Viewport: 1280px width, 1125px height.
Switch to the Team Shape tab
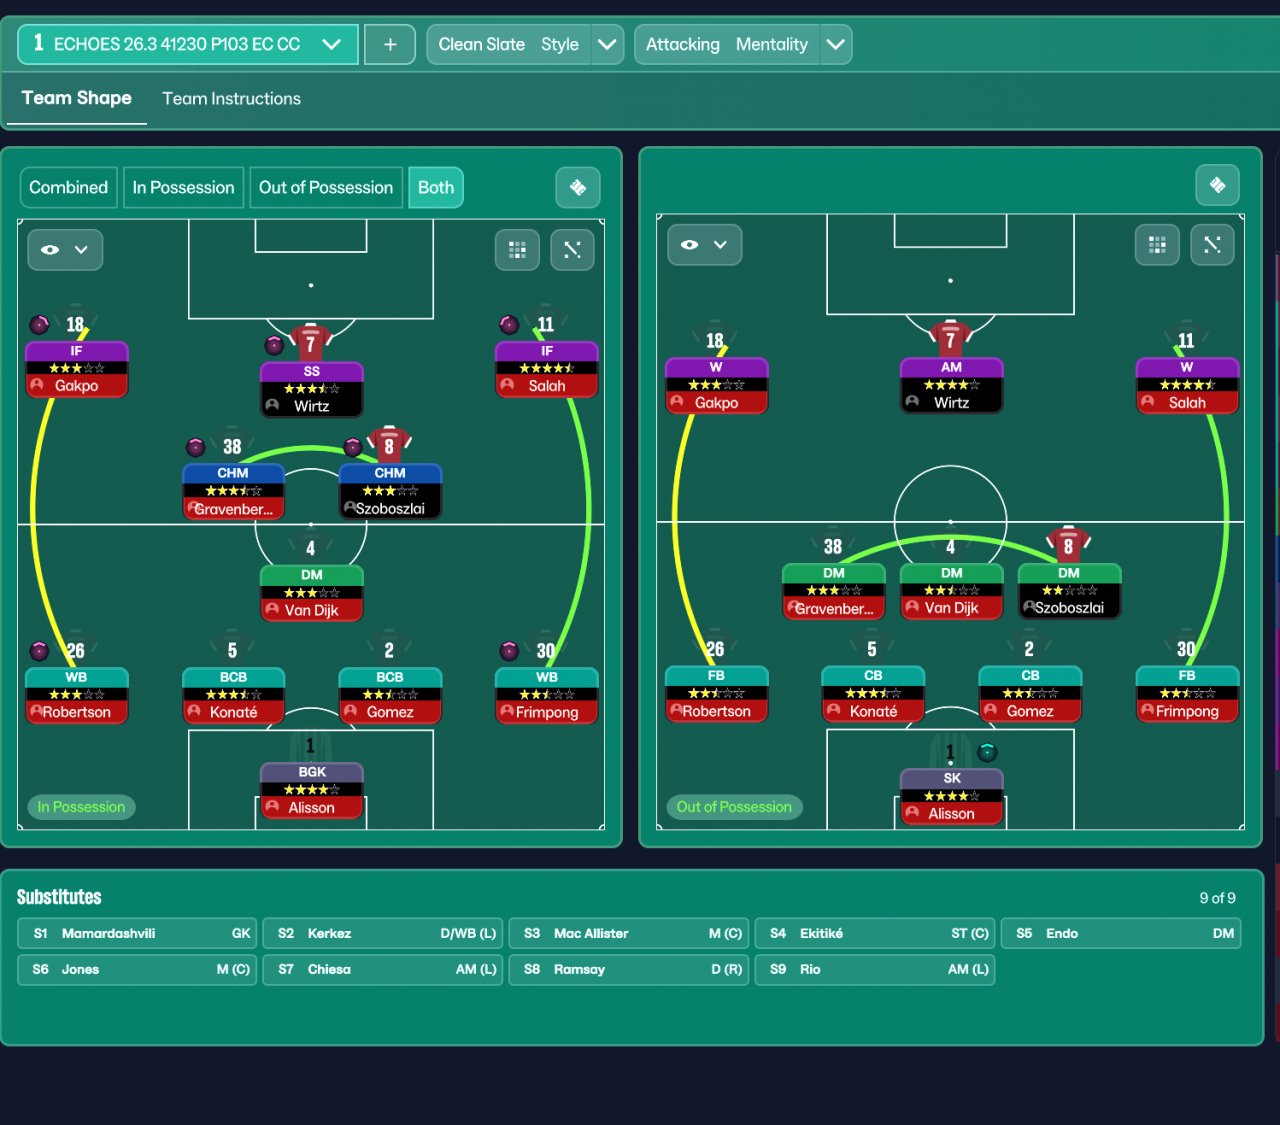pos(77,98)
